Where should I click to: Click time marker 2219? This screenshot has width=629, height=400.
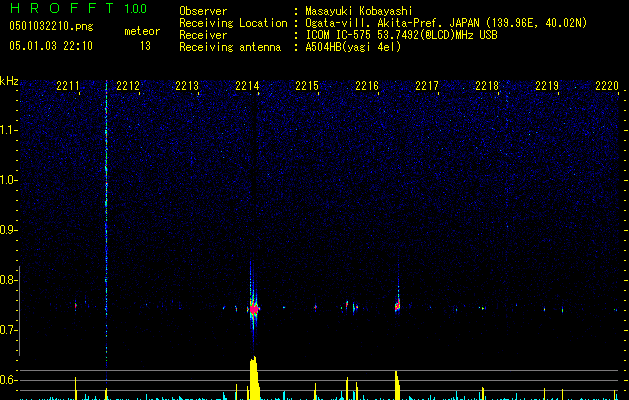(x=547, y=86)
